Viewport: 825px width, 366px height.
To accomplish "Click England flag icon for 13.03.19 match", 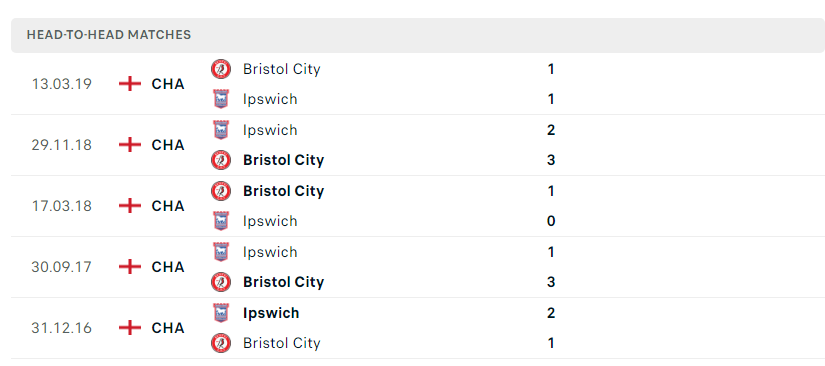I will click(130, 84).
